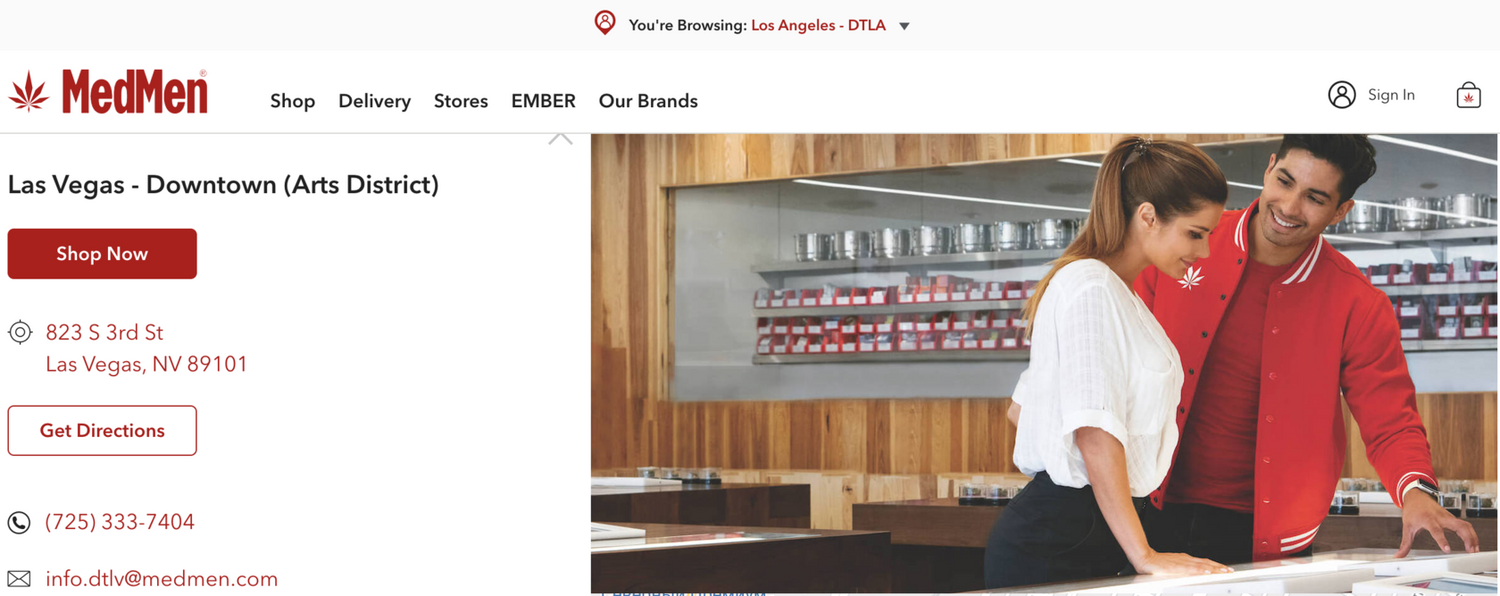Open the shopping bag cart icon

[1468, 95]
